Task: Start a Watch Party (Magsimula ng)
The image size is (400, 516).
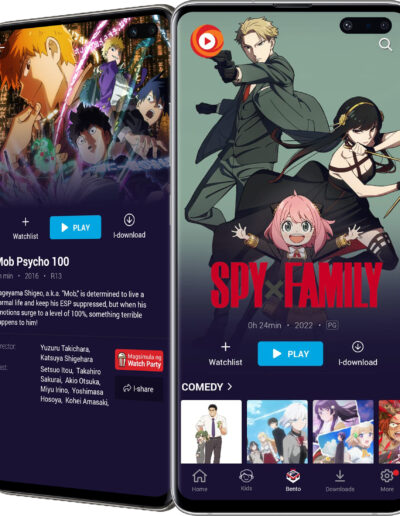Action: pos(139,360)
